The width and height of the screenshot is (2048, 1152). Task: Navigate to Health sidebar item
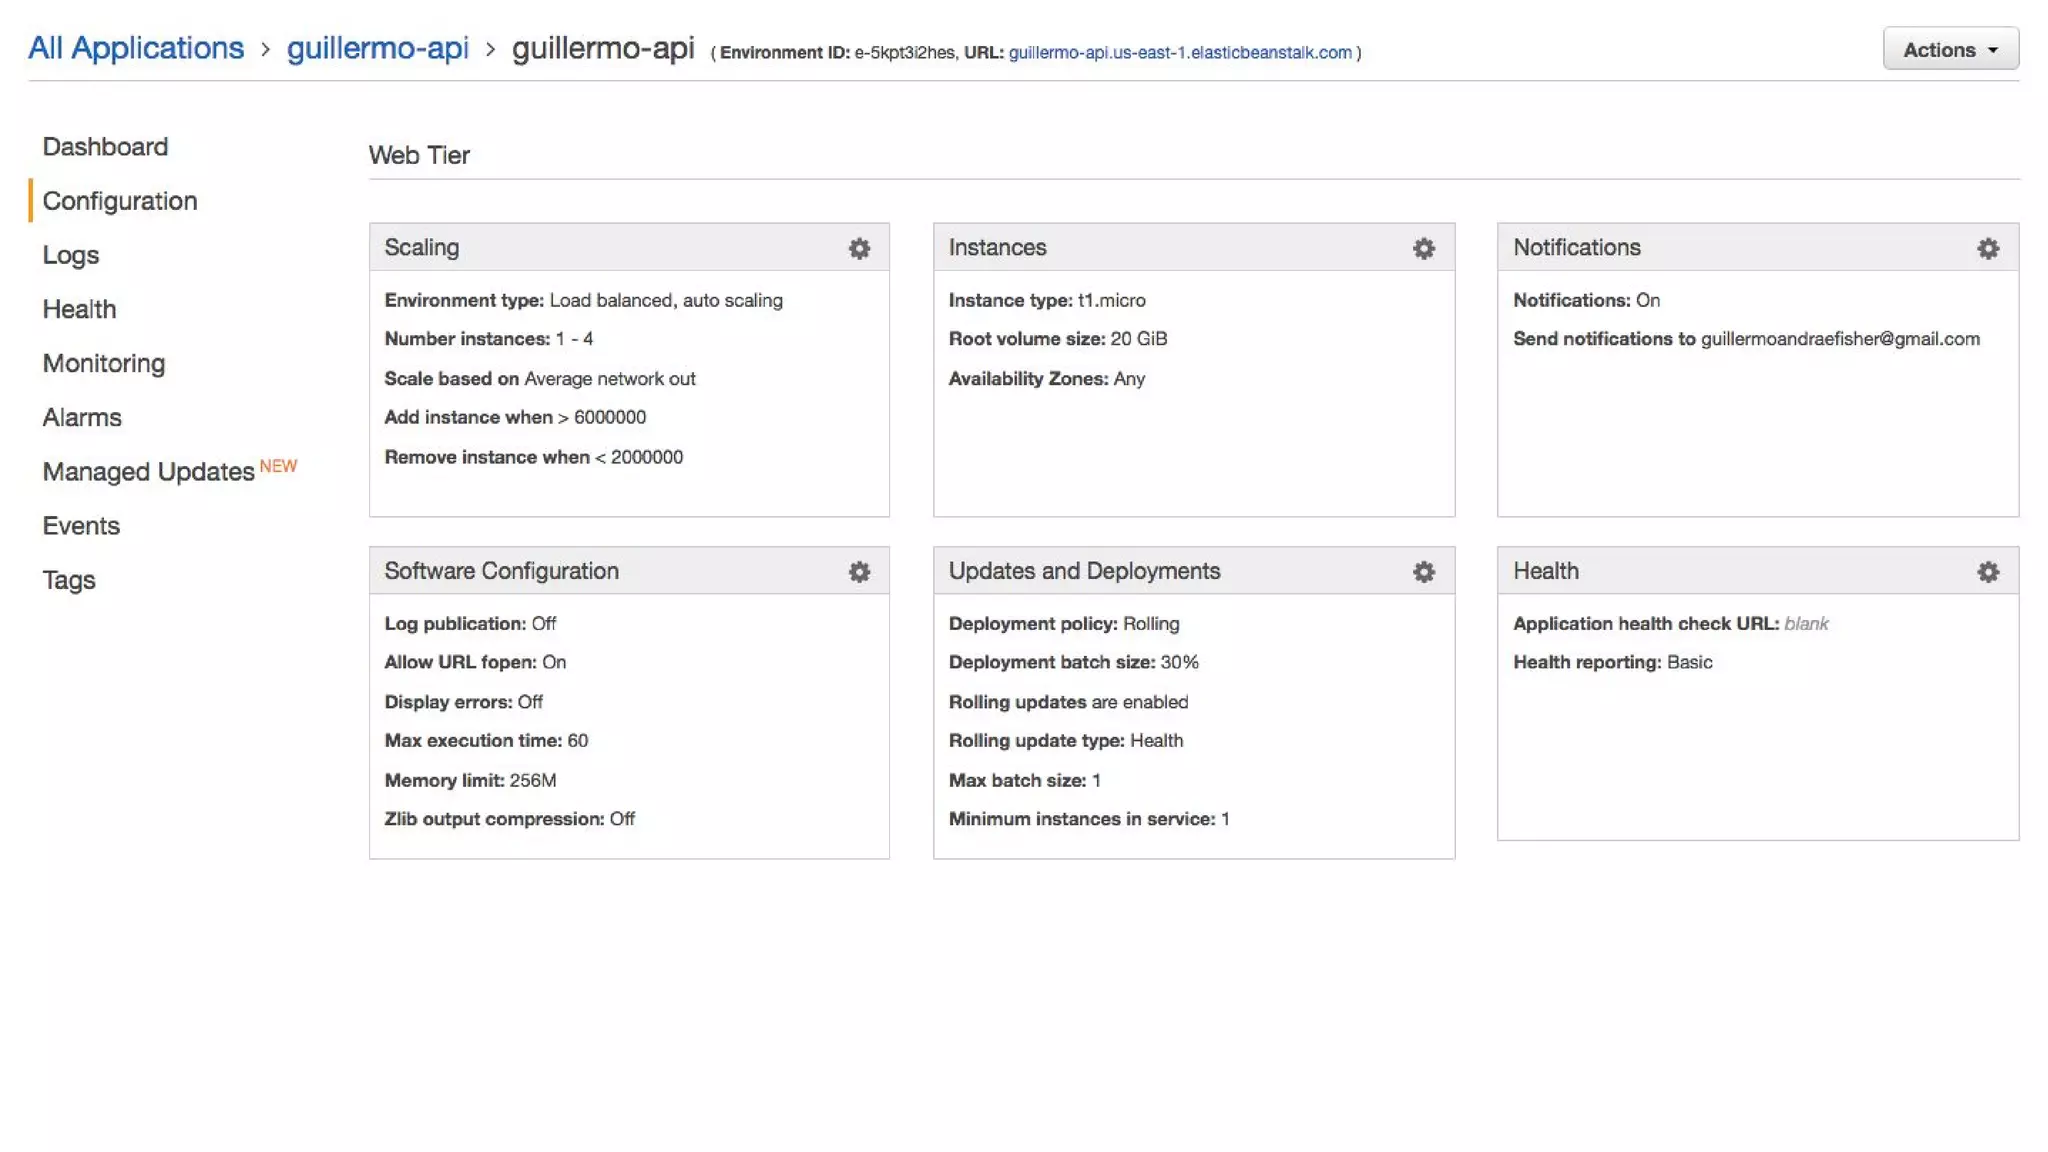click(79, 309)
